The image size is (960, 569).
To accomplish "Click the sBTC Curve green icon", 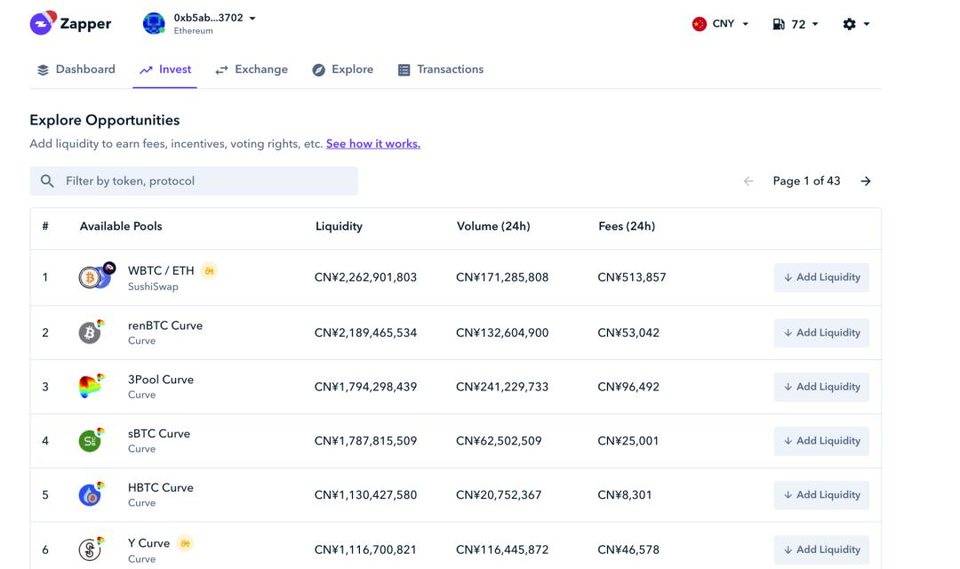I will (x=91, y=441).
